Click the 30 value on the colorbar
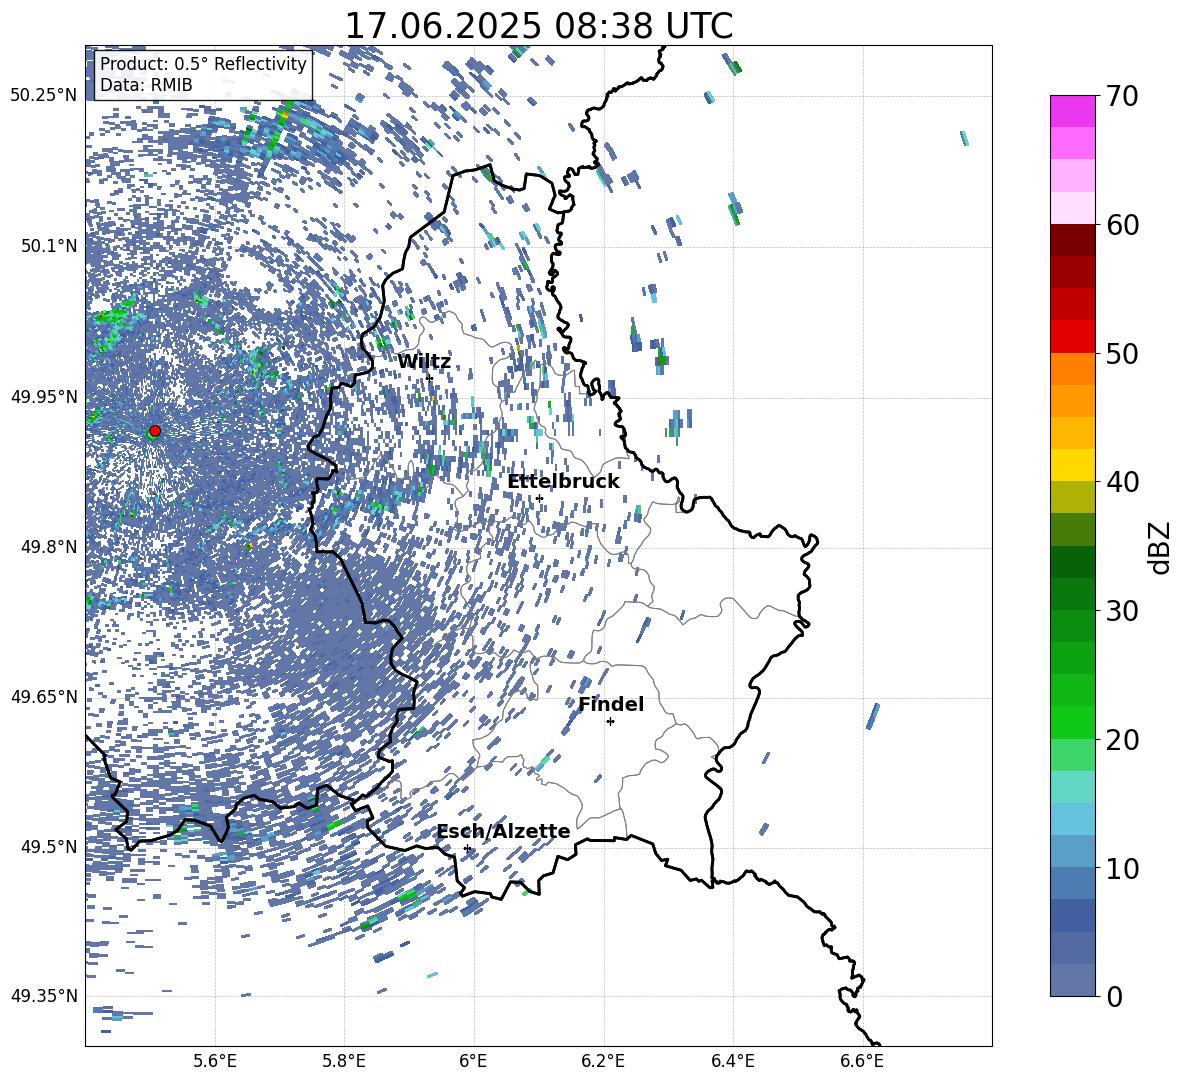 pyautogui.click(x=1122, y=611)
